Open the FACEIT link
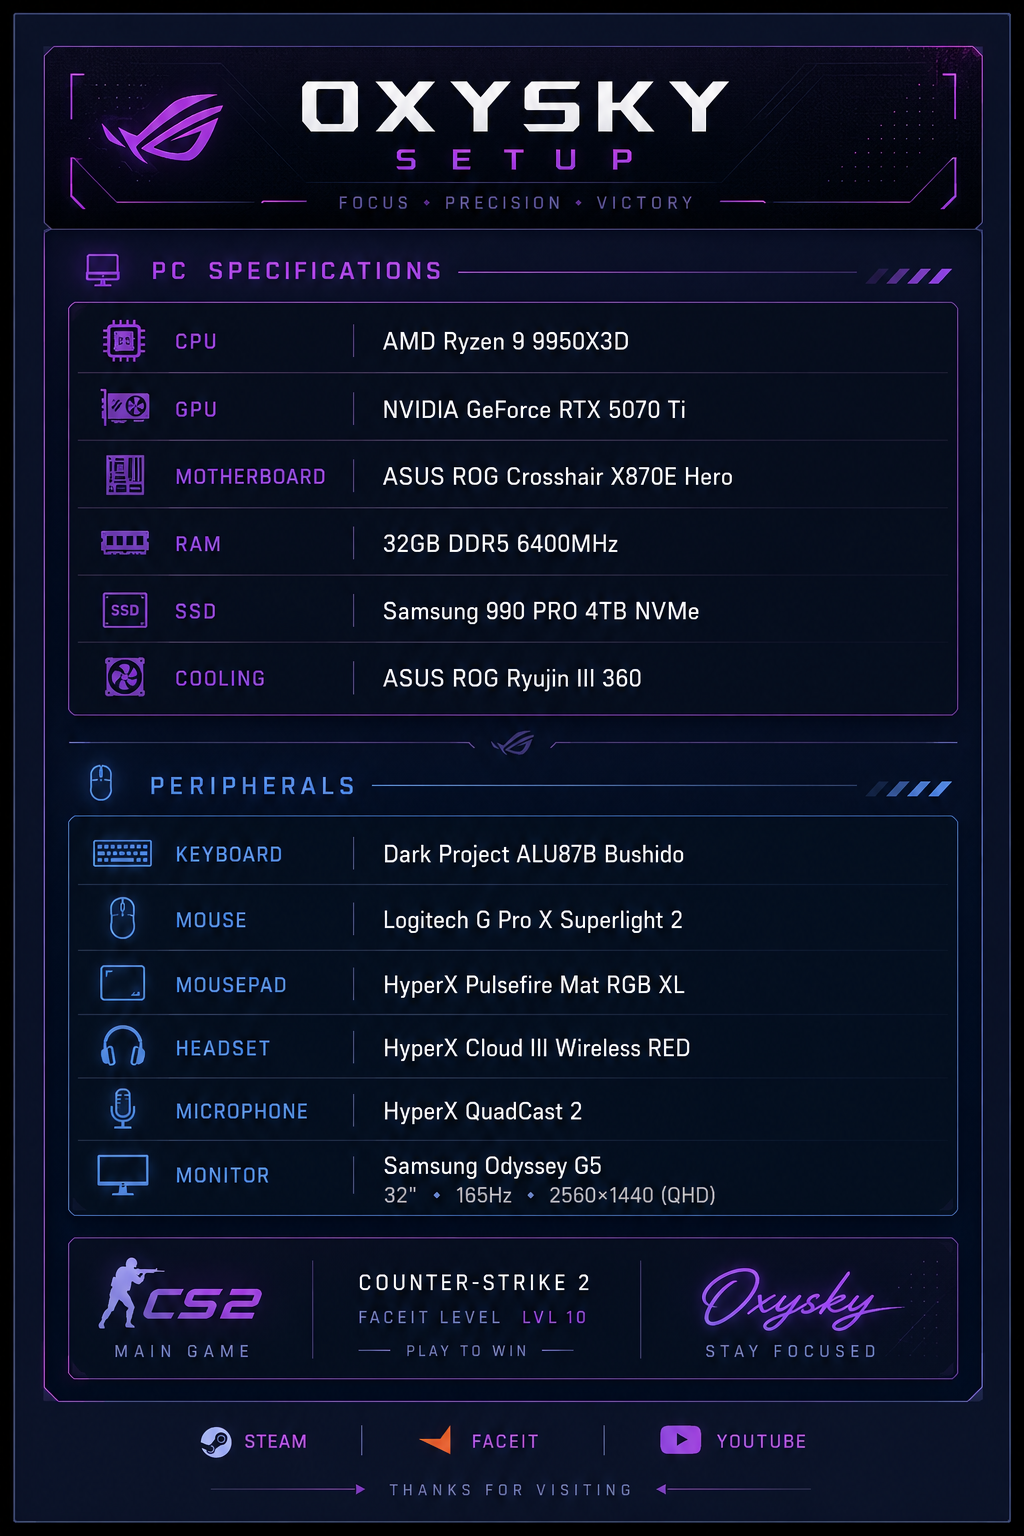Viewport: 1024px width, 1536px height. click(x=479, y=1441)
